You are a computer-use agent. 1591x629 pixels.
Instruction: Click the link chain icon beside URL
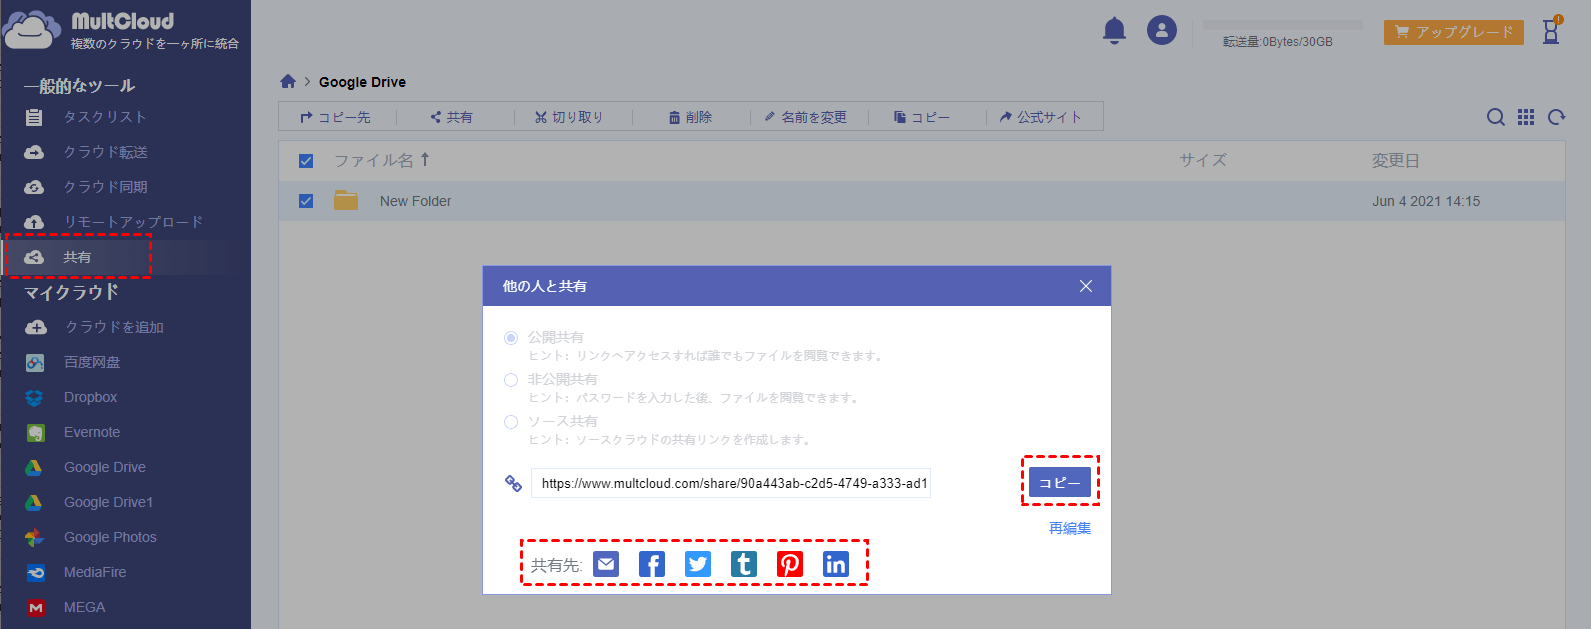[513, 483]
